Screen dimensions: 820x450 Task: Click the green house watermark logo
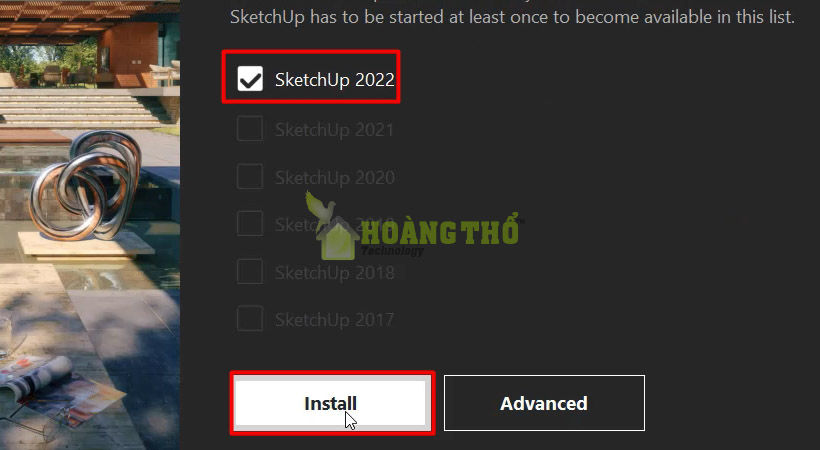338,239
